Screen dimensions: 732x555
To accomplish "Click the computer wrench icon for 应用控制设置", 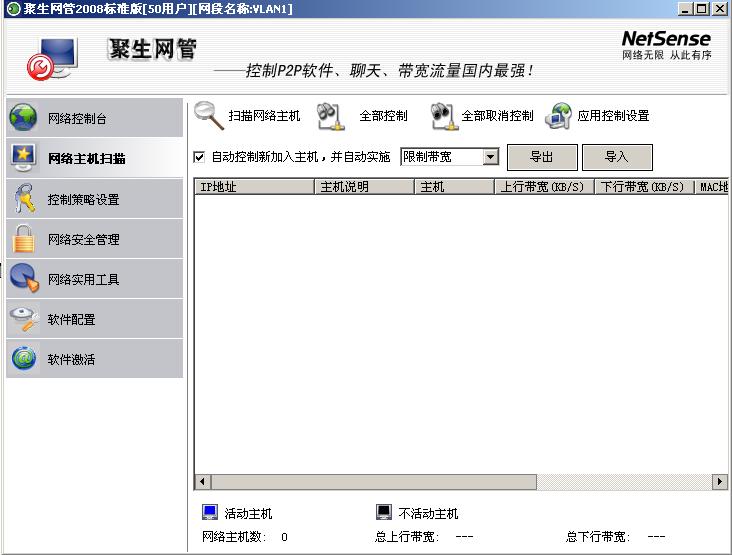I will pyautogui.click(x=558, y=116).
